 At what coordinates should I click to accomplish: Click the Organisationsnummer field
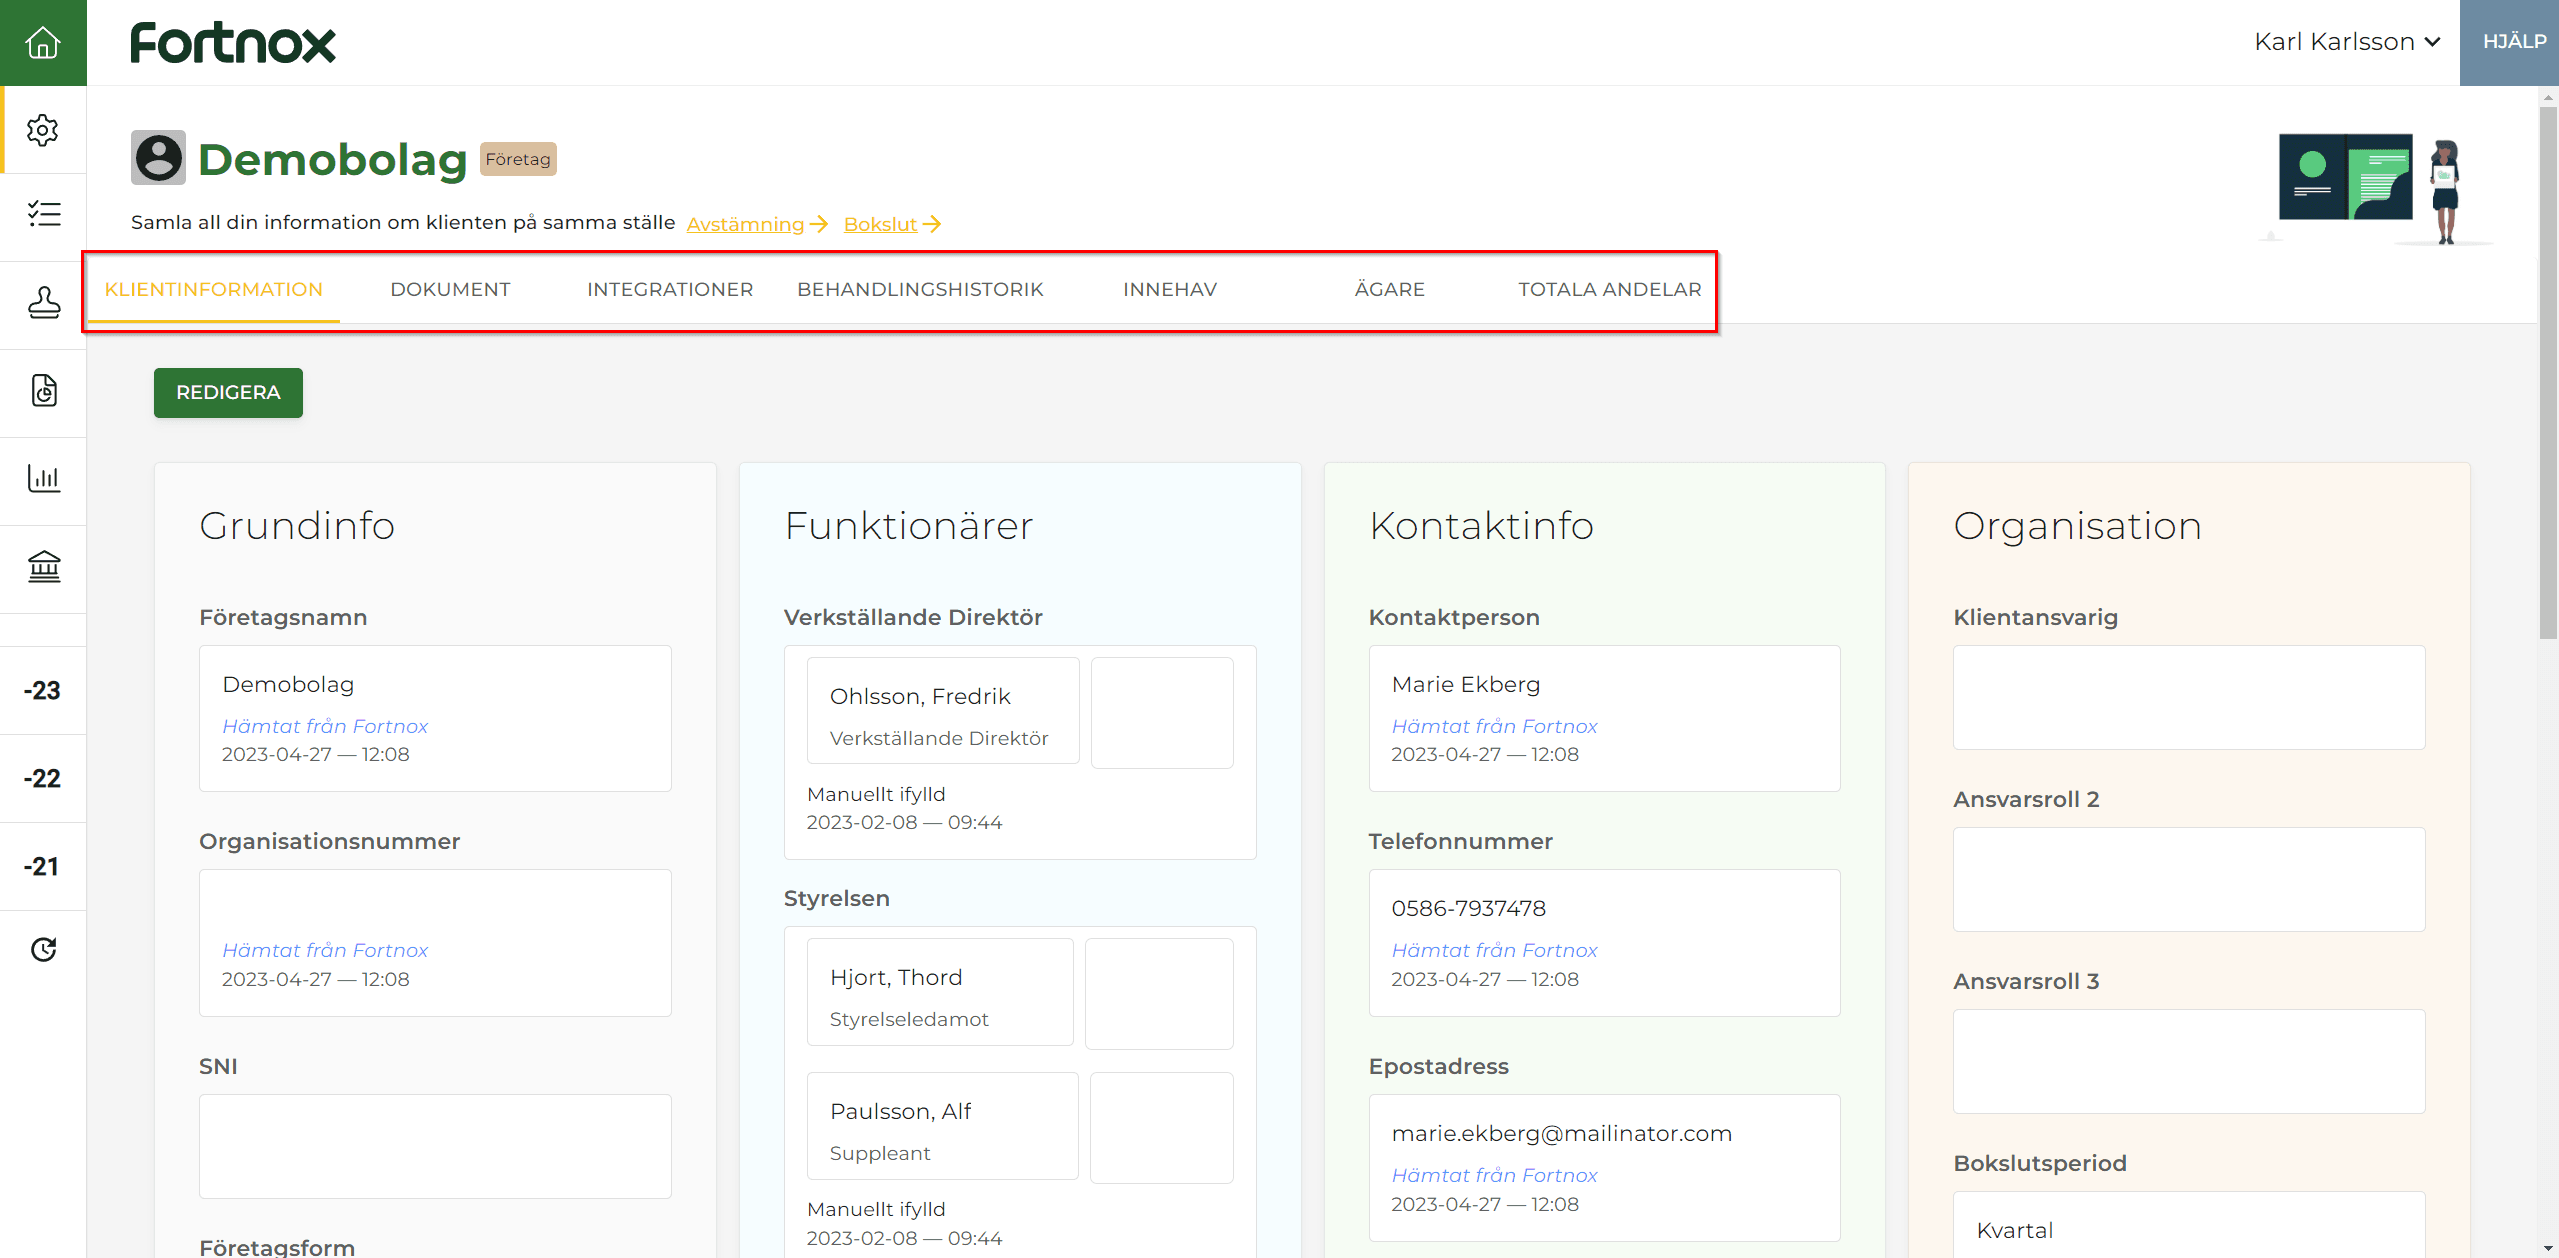pyautogui.click(x=435, y=943)
